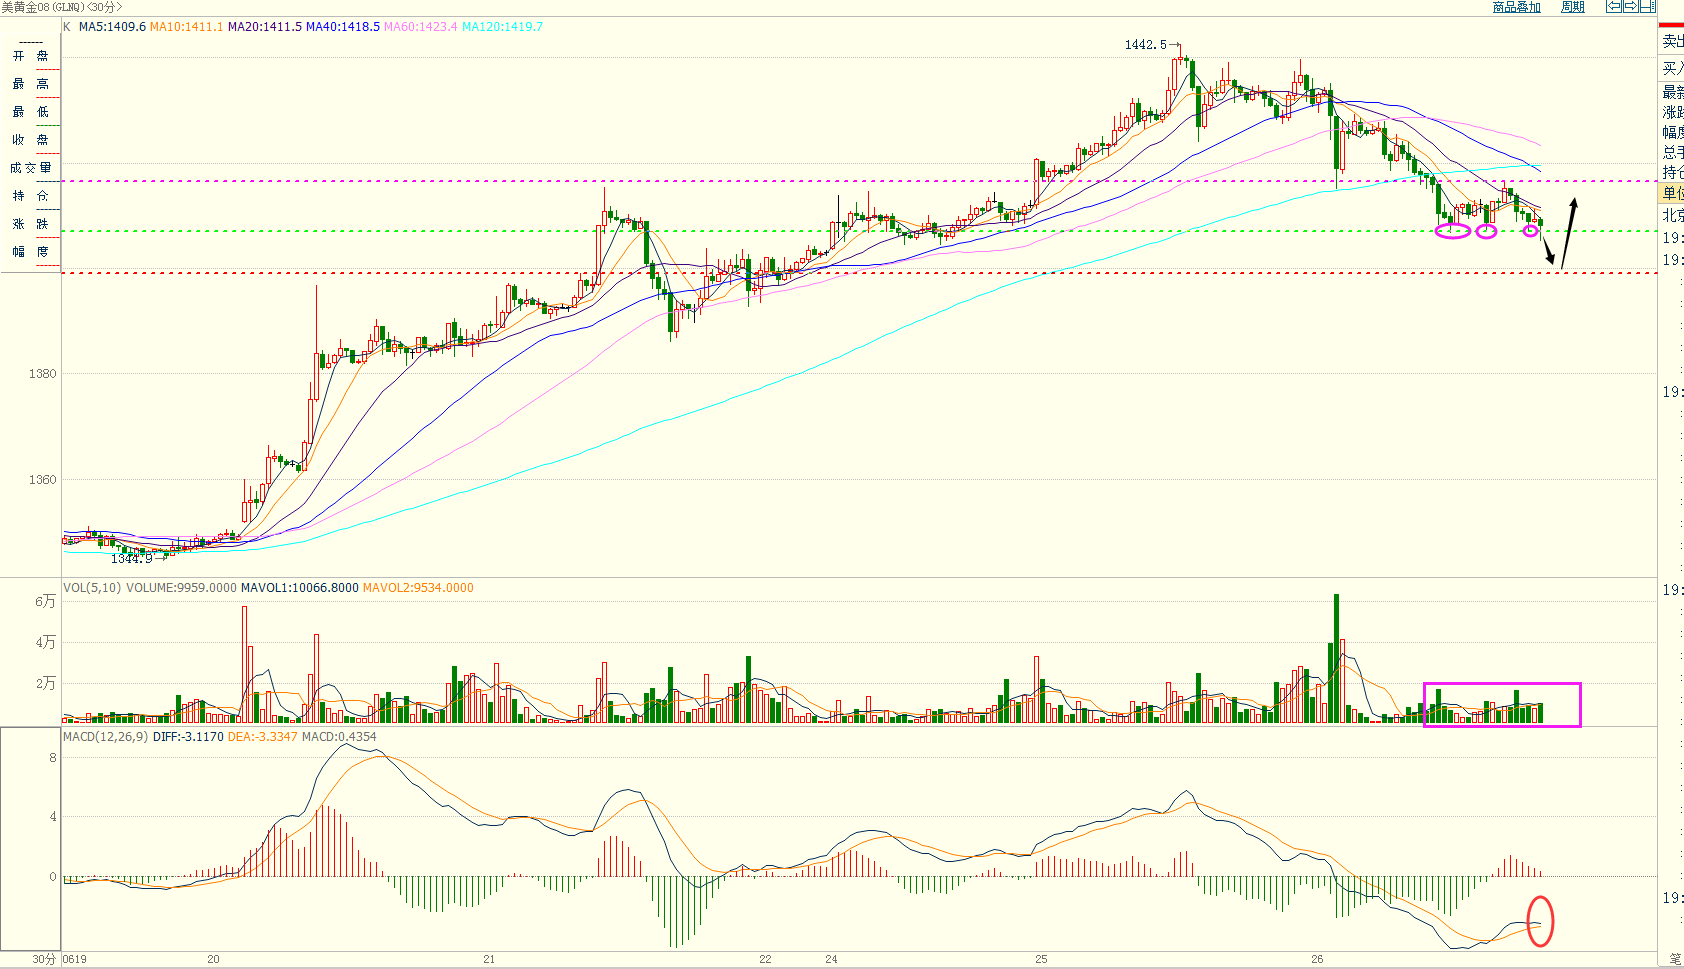Click the DEA:-3.3347 value
This screenshot has width=1684, height=969.
pos(263,737)
